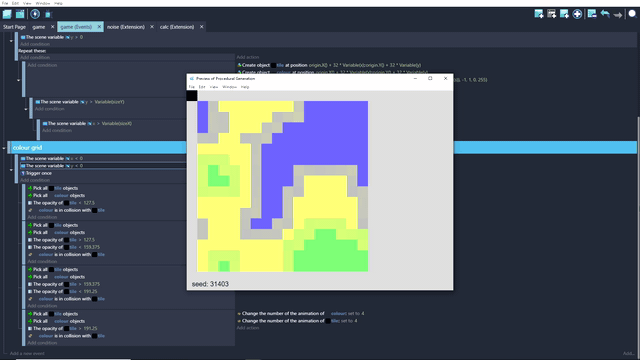Click the add sub-event icon
The height and width of the screenshot is (360, 640).
coord(551,14)
